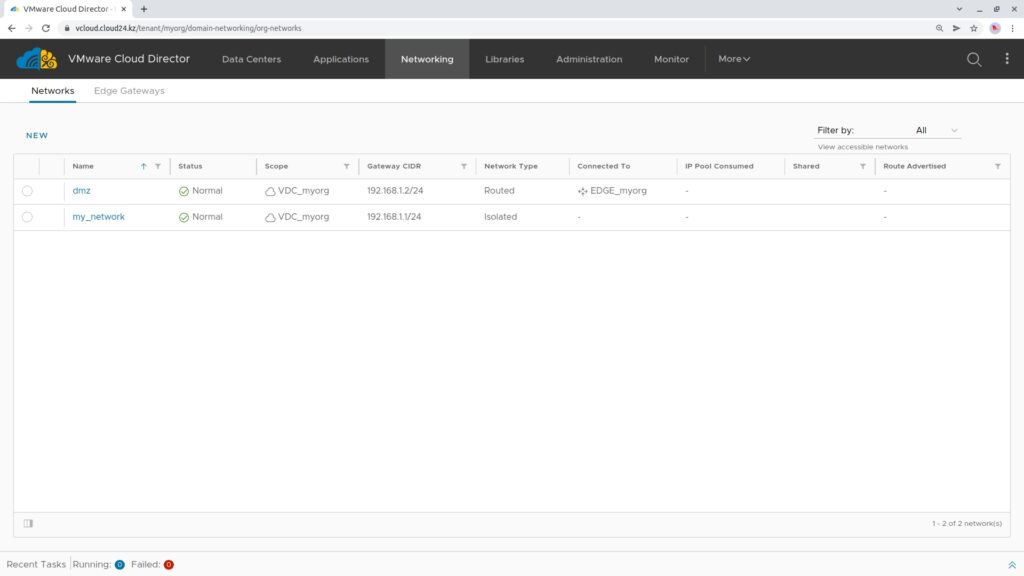This screenshot has height=576, width=1024.
Task: Open the dmz network link
Action: click(x=82, y=191)
